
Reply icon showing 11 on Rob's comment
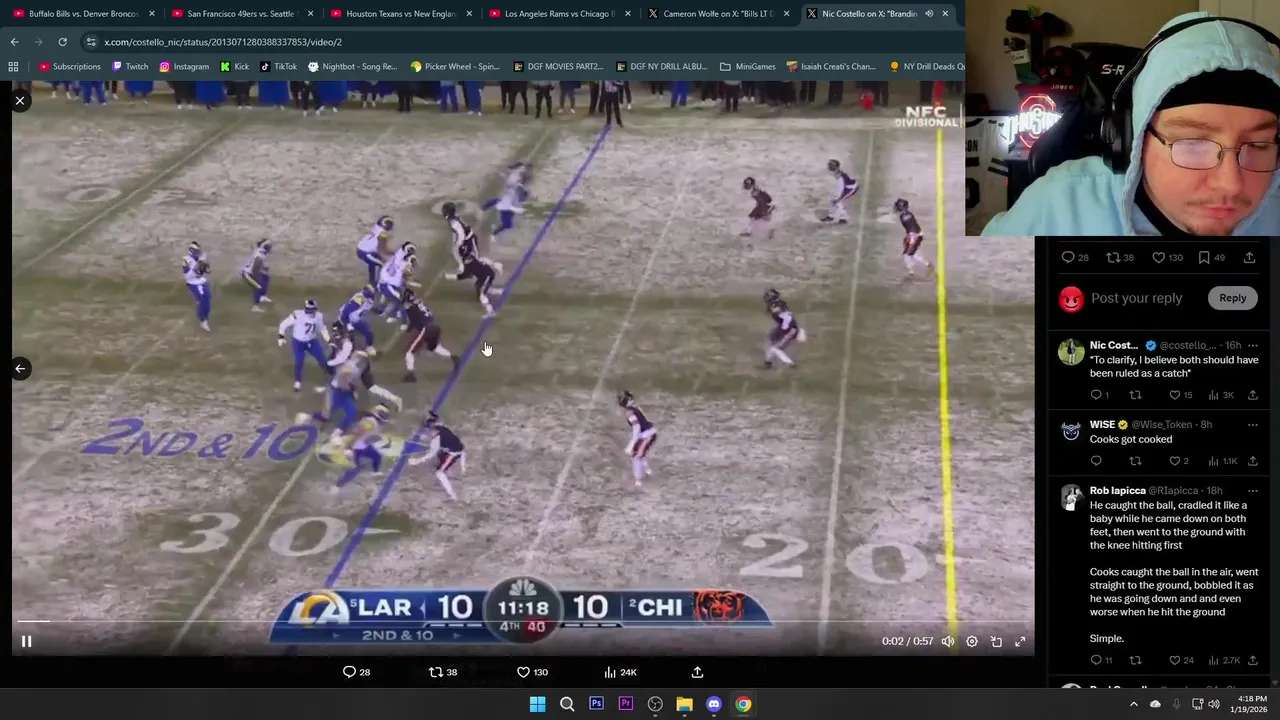(x=1101, y=661)
